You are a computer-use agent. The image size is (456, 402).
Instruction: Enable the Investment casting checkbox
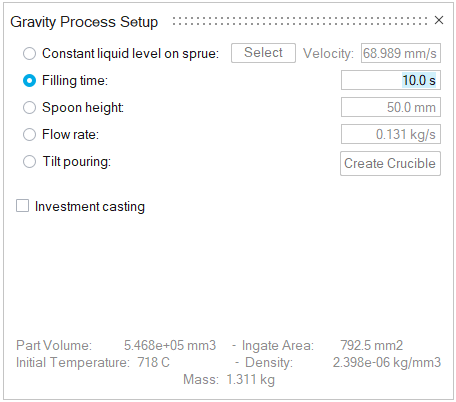22,206
